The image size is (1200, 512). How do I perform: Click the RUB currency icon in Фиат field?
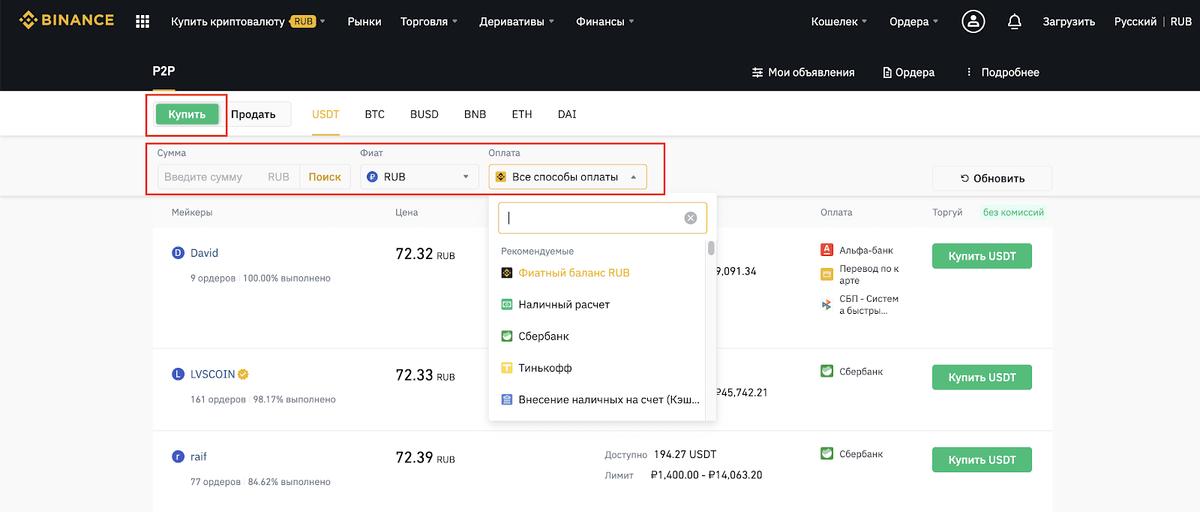(372, 177)
